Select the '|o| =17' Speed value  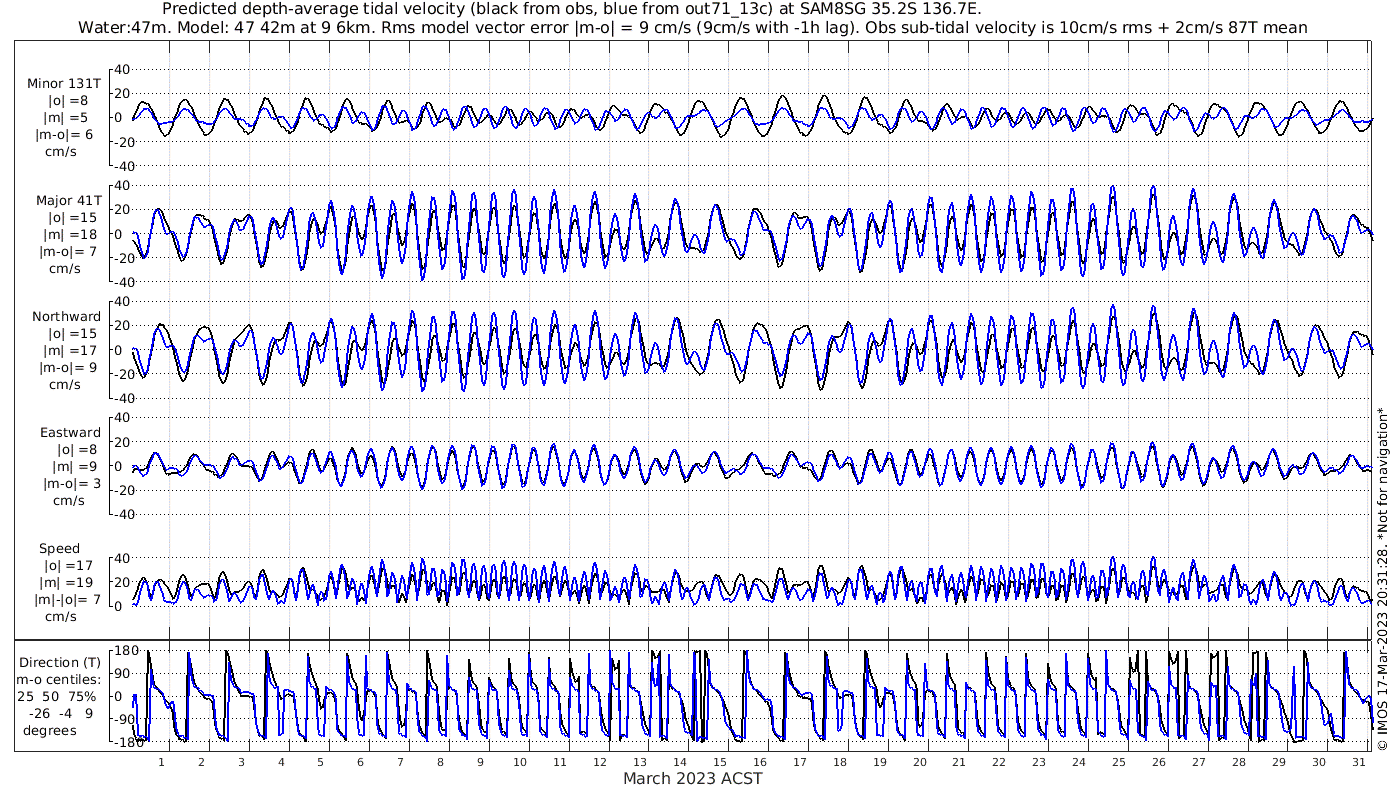coord(68,565)
